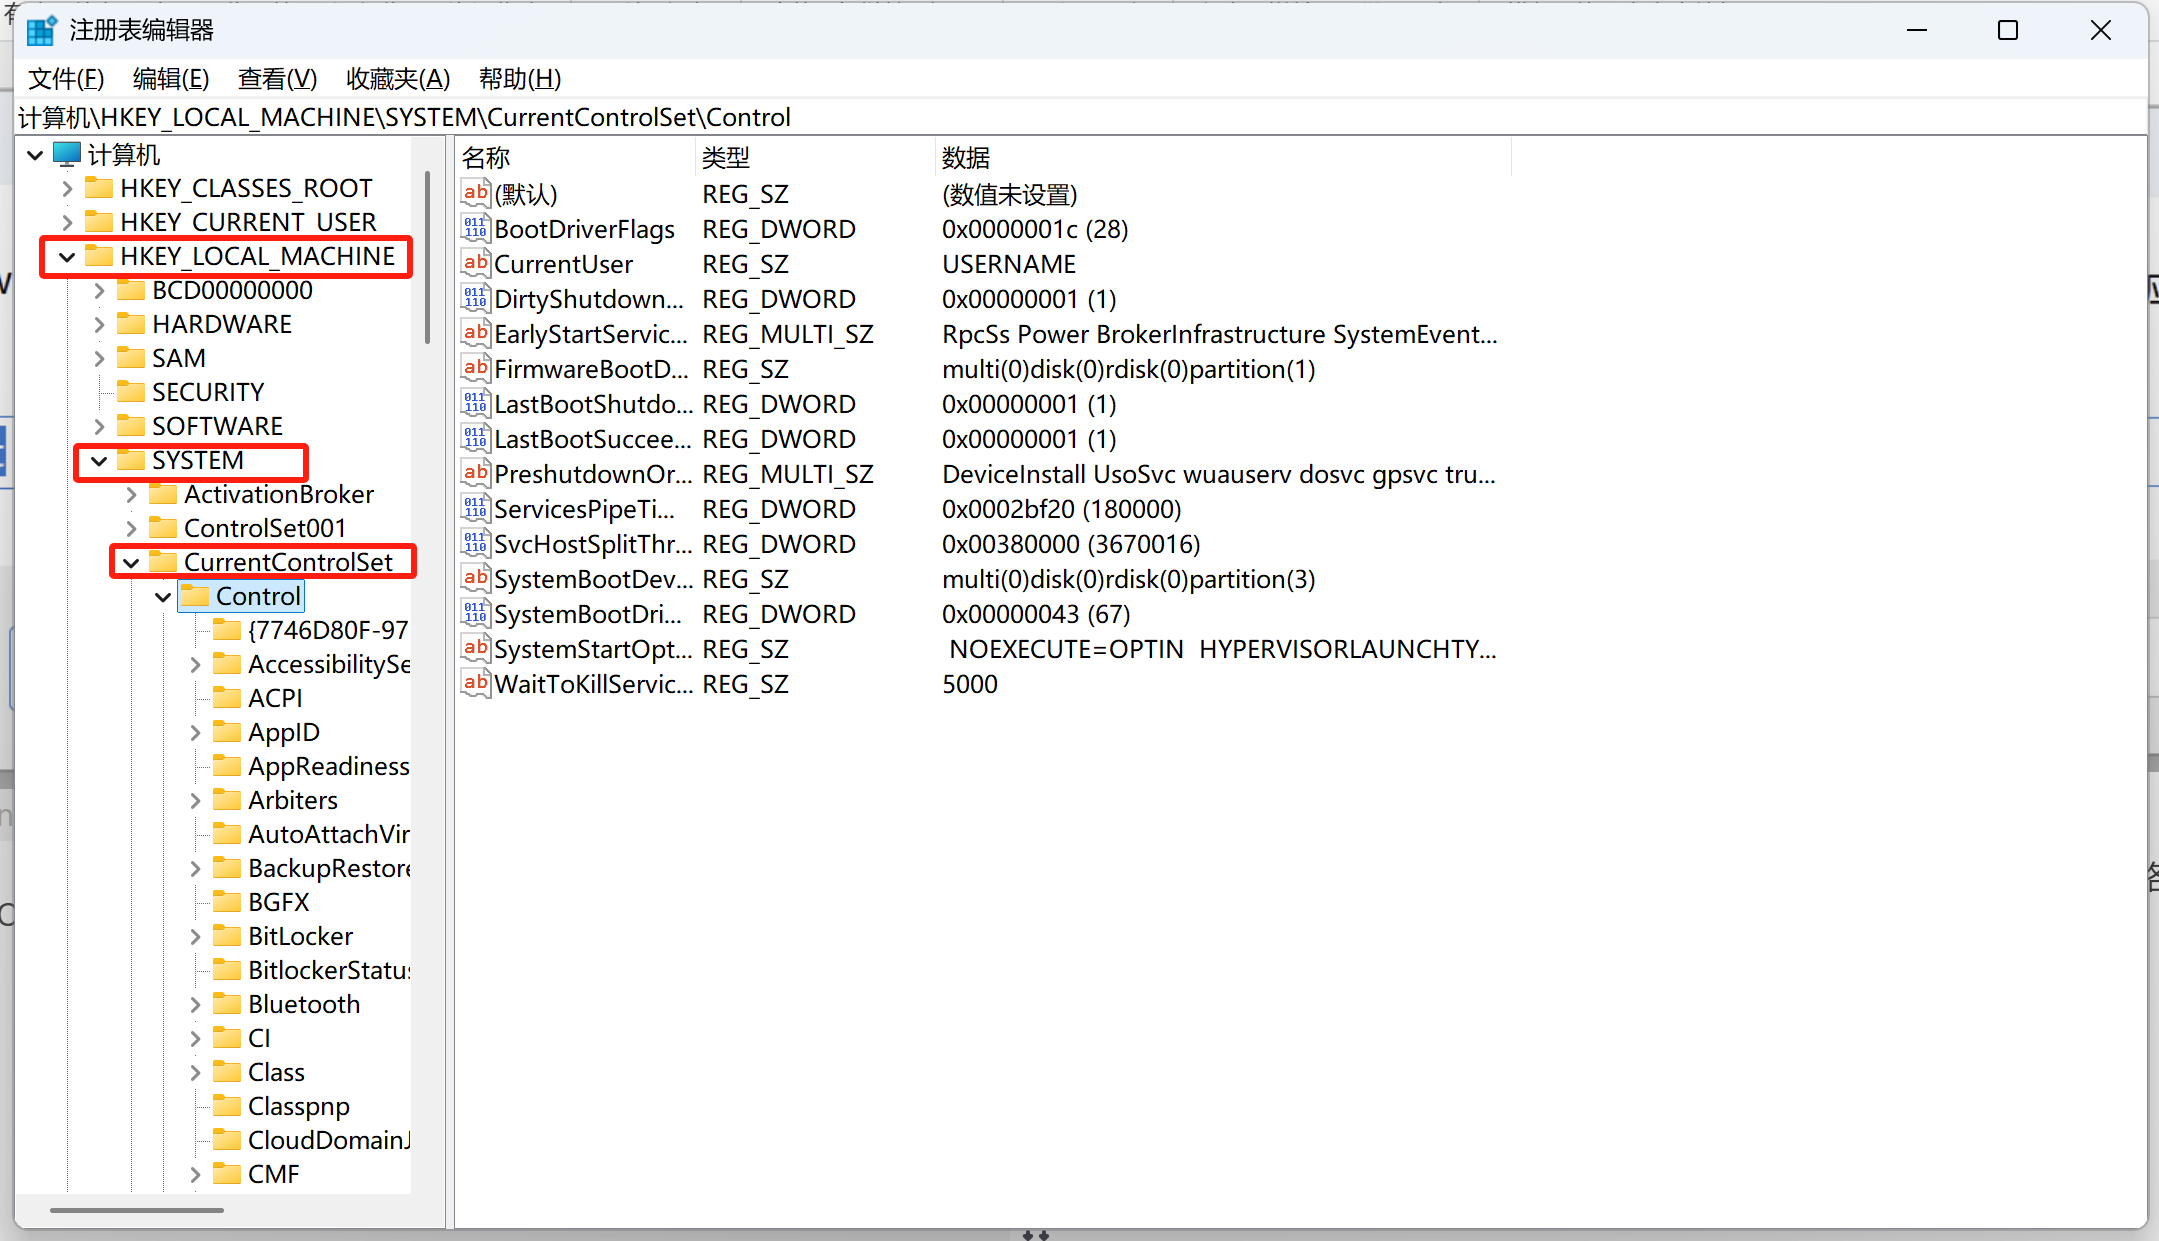Viewport: 2159px width, 1241px height.
Task: Click the EarlyStartServic... multi-string value icon
Action: 475,334
